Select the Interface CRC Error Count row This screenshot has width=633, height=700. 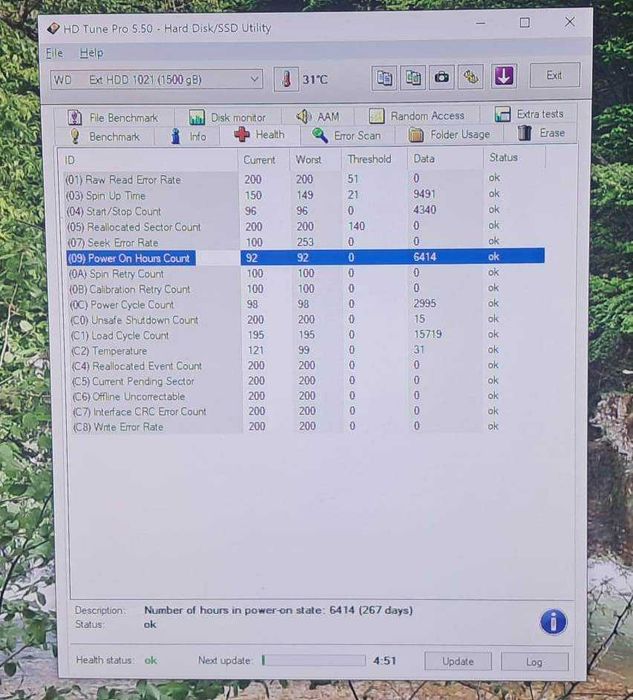tap(308, 411)
